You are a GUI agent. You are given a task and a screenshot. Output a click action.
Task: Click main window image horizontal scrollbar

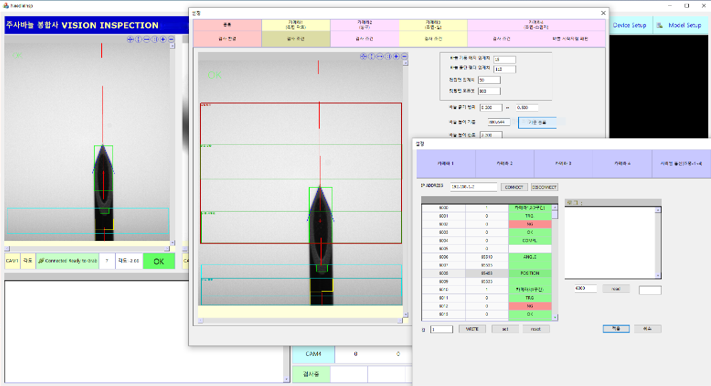88,249
